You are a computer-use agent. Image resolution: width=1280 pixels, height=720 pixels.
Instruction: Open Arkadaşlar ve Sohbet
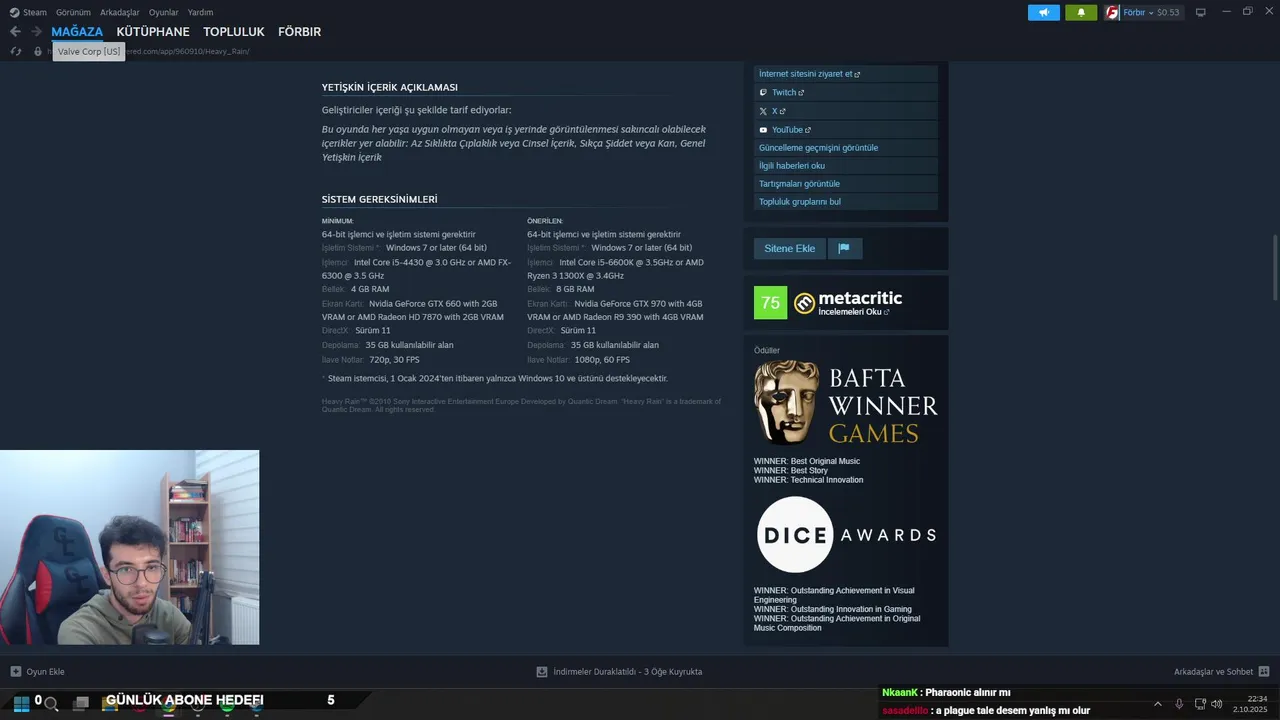[1222, 672]
